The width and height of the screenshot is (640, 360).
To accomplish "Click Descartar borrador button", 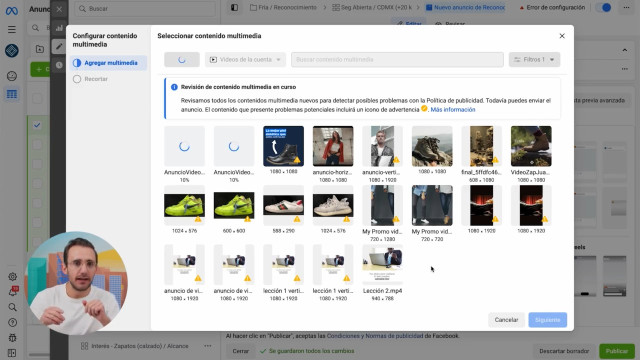I will point(564,351).
